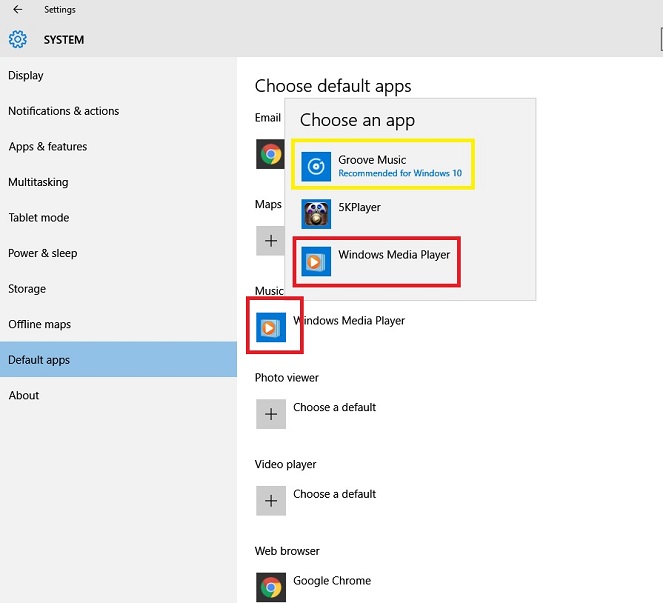This screenshot has width=663, height=603.
Task: Click Recommended for Windows 10 text
Action: 400,173
